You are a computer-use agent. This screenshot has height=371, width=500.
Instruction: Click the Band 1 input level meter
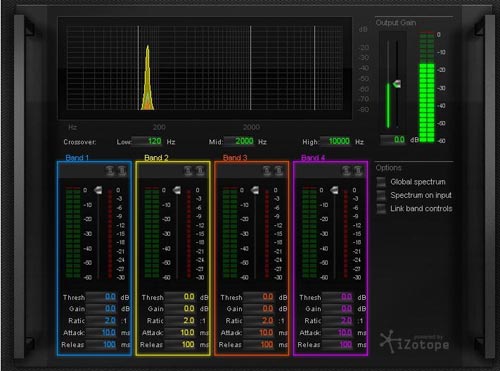point(73,233)
